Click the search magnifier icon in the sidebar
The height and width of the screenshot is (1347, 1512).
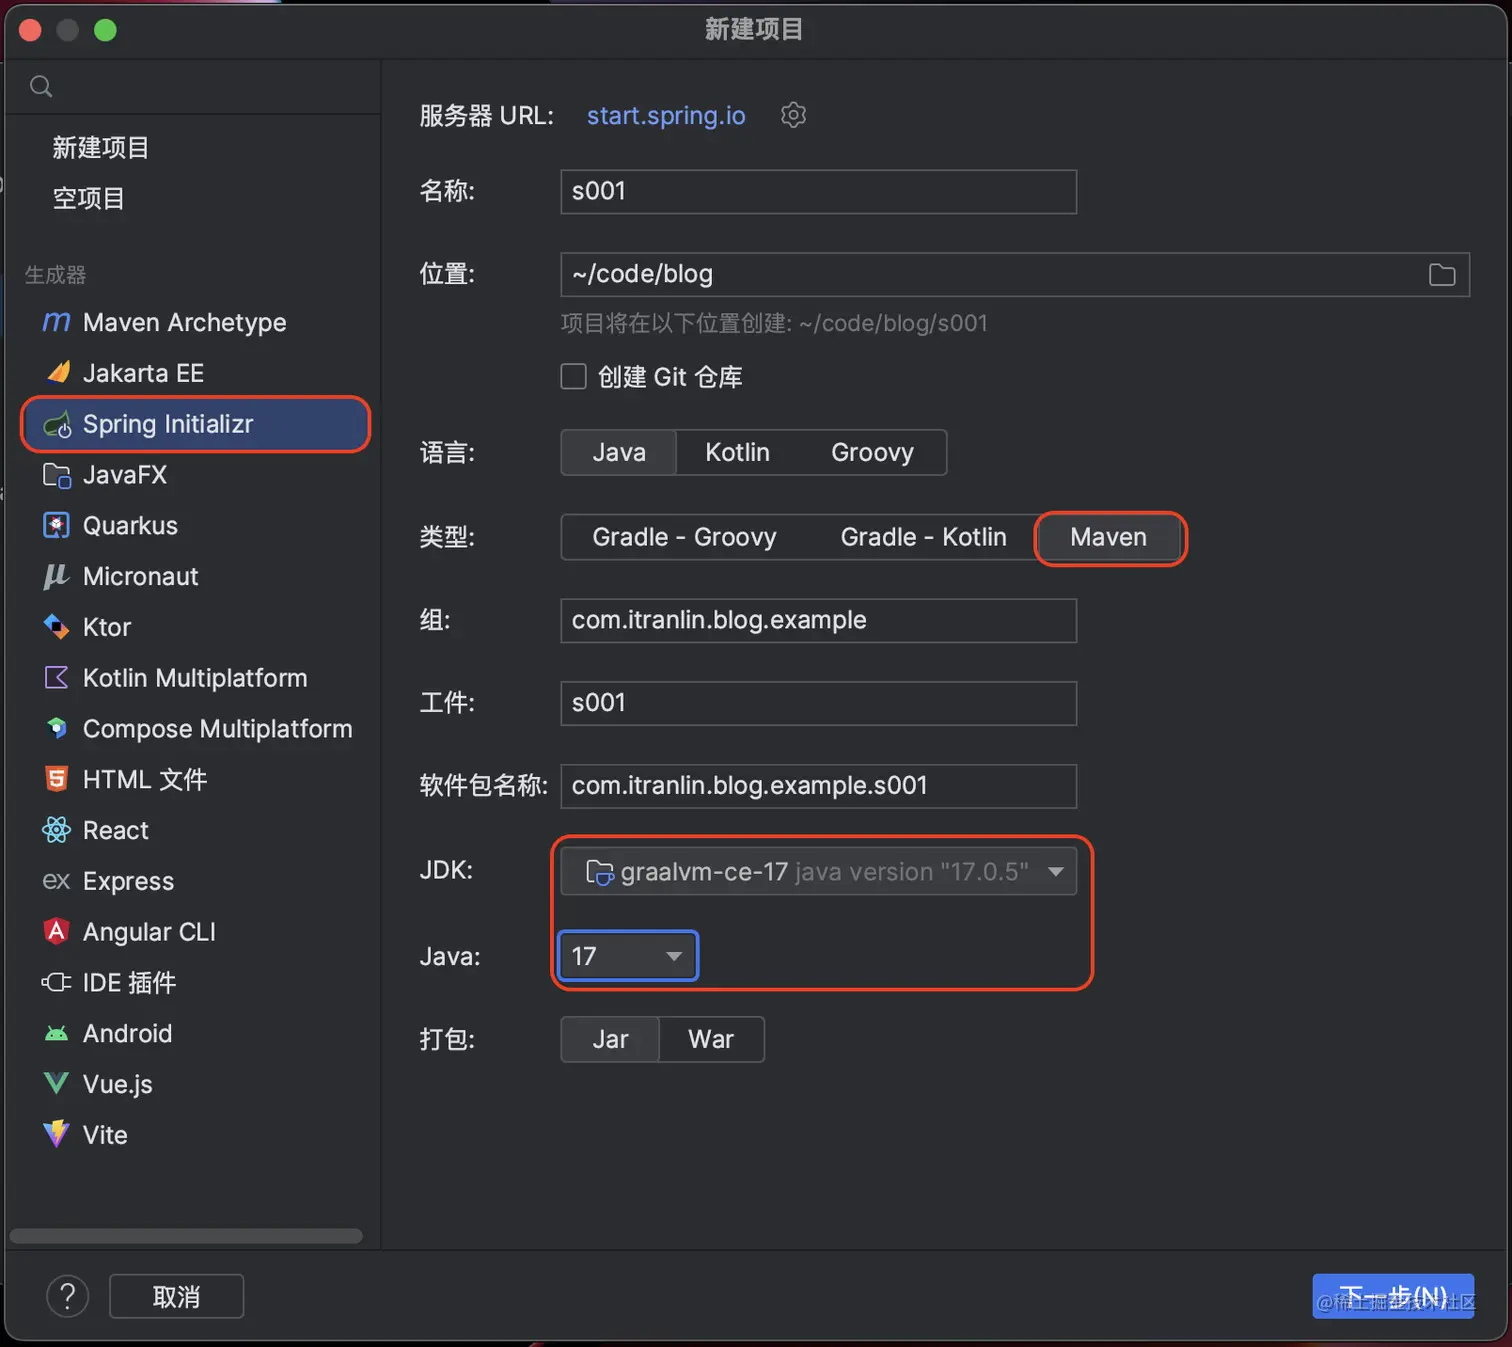coord(41,86)
